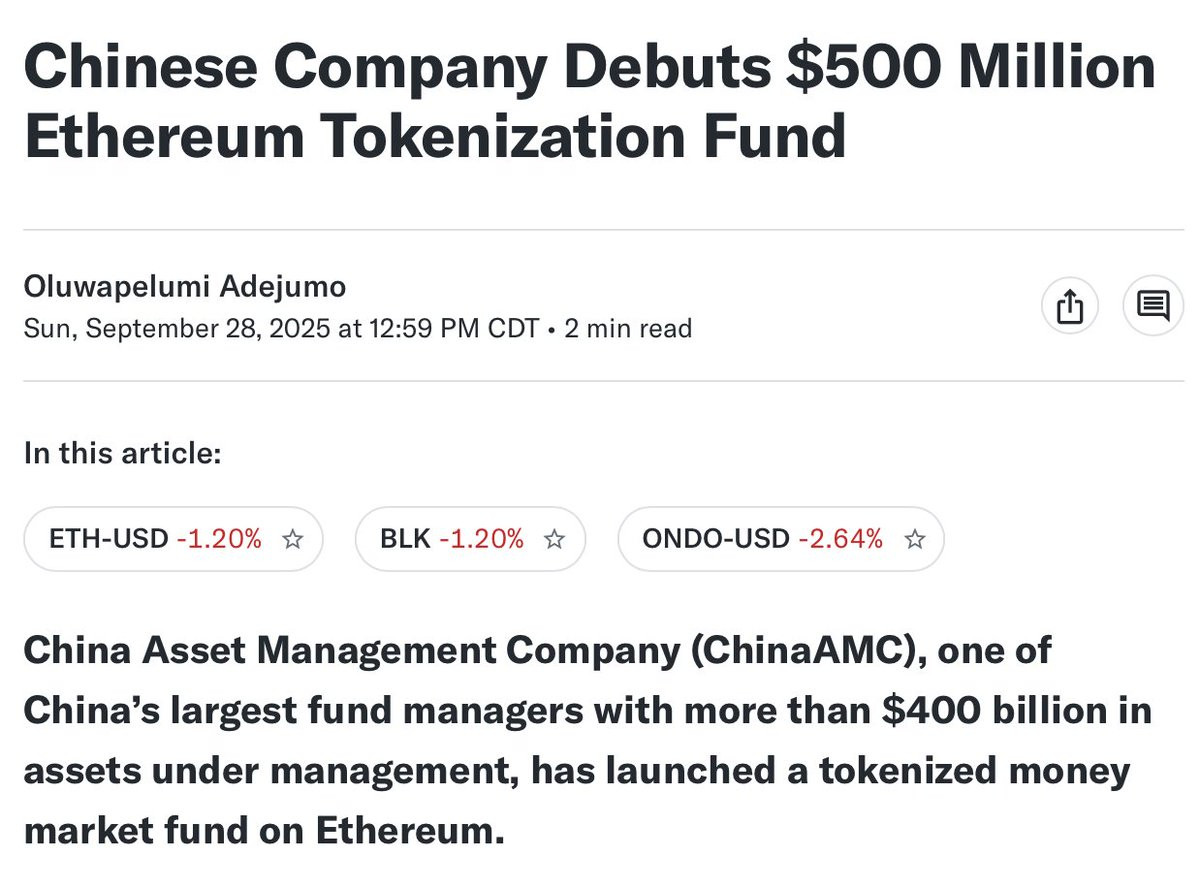Click the ETH-USD -1.20% price change

point(219,539)
